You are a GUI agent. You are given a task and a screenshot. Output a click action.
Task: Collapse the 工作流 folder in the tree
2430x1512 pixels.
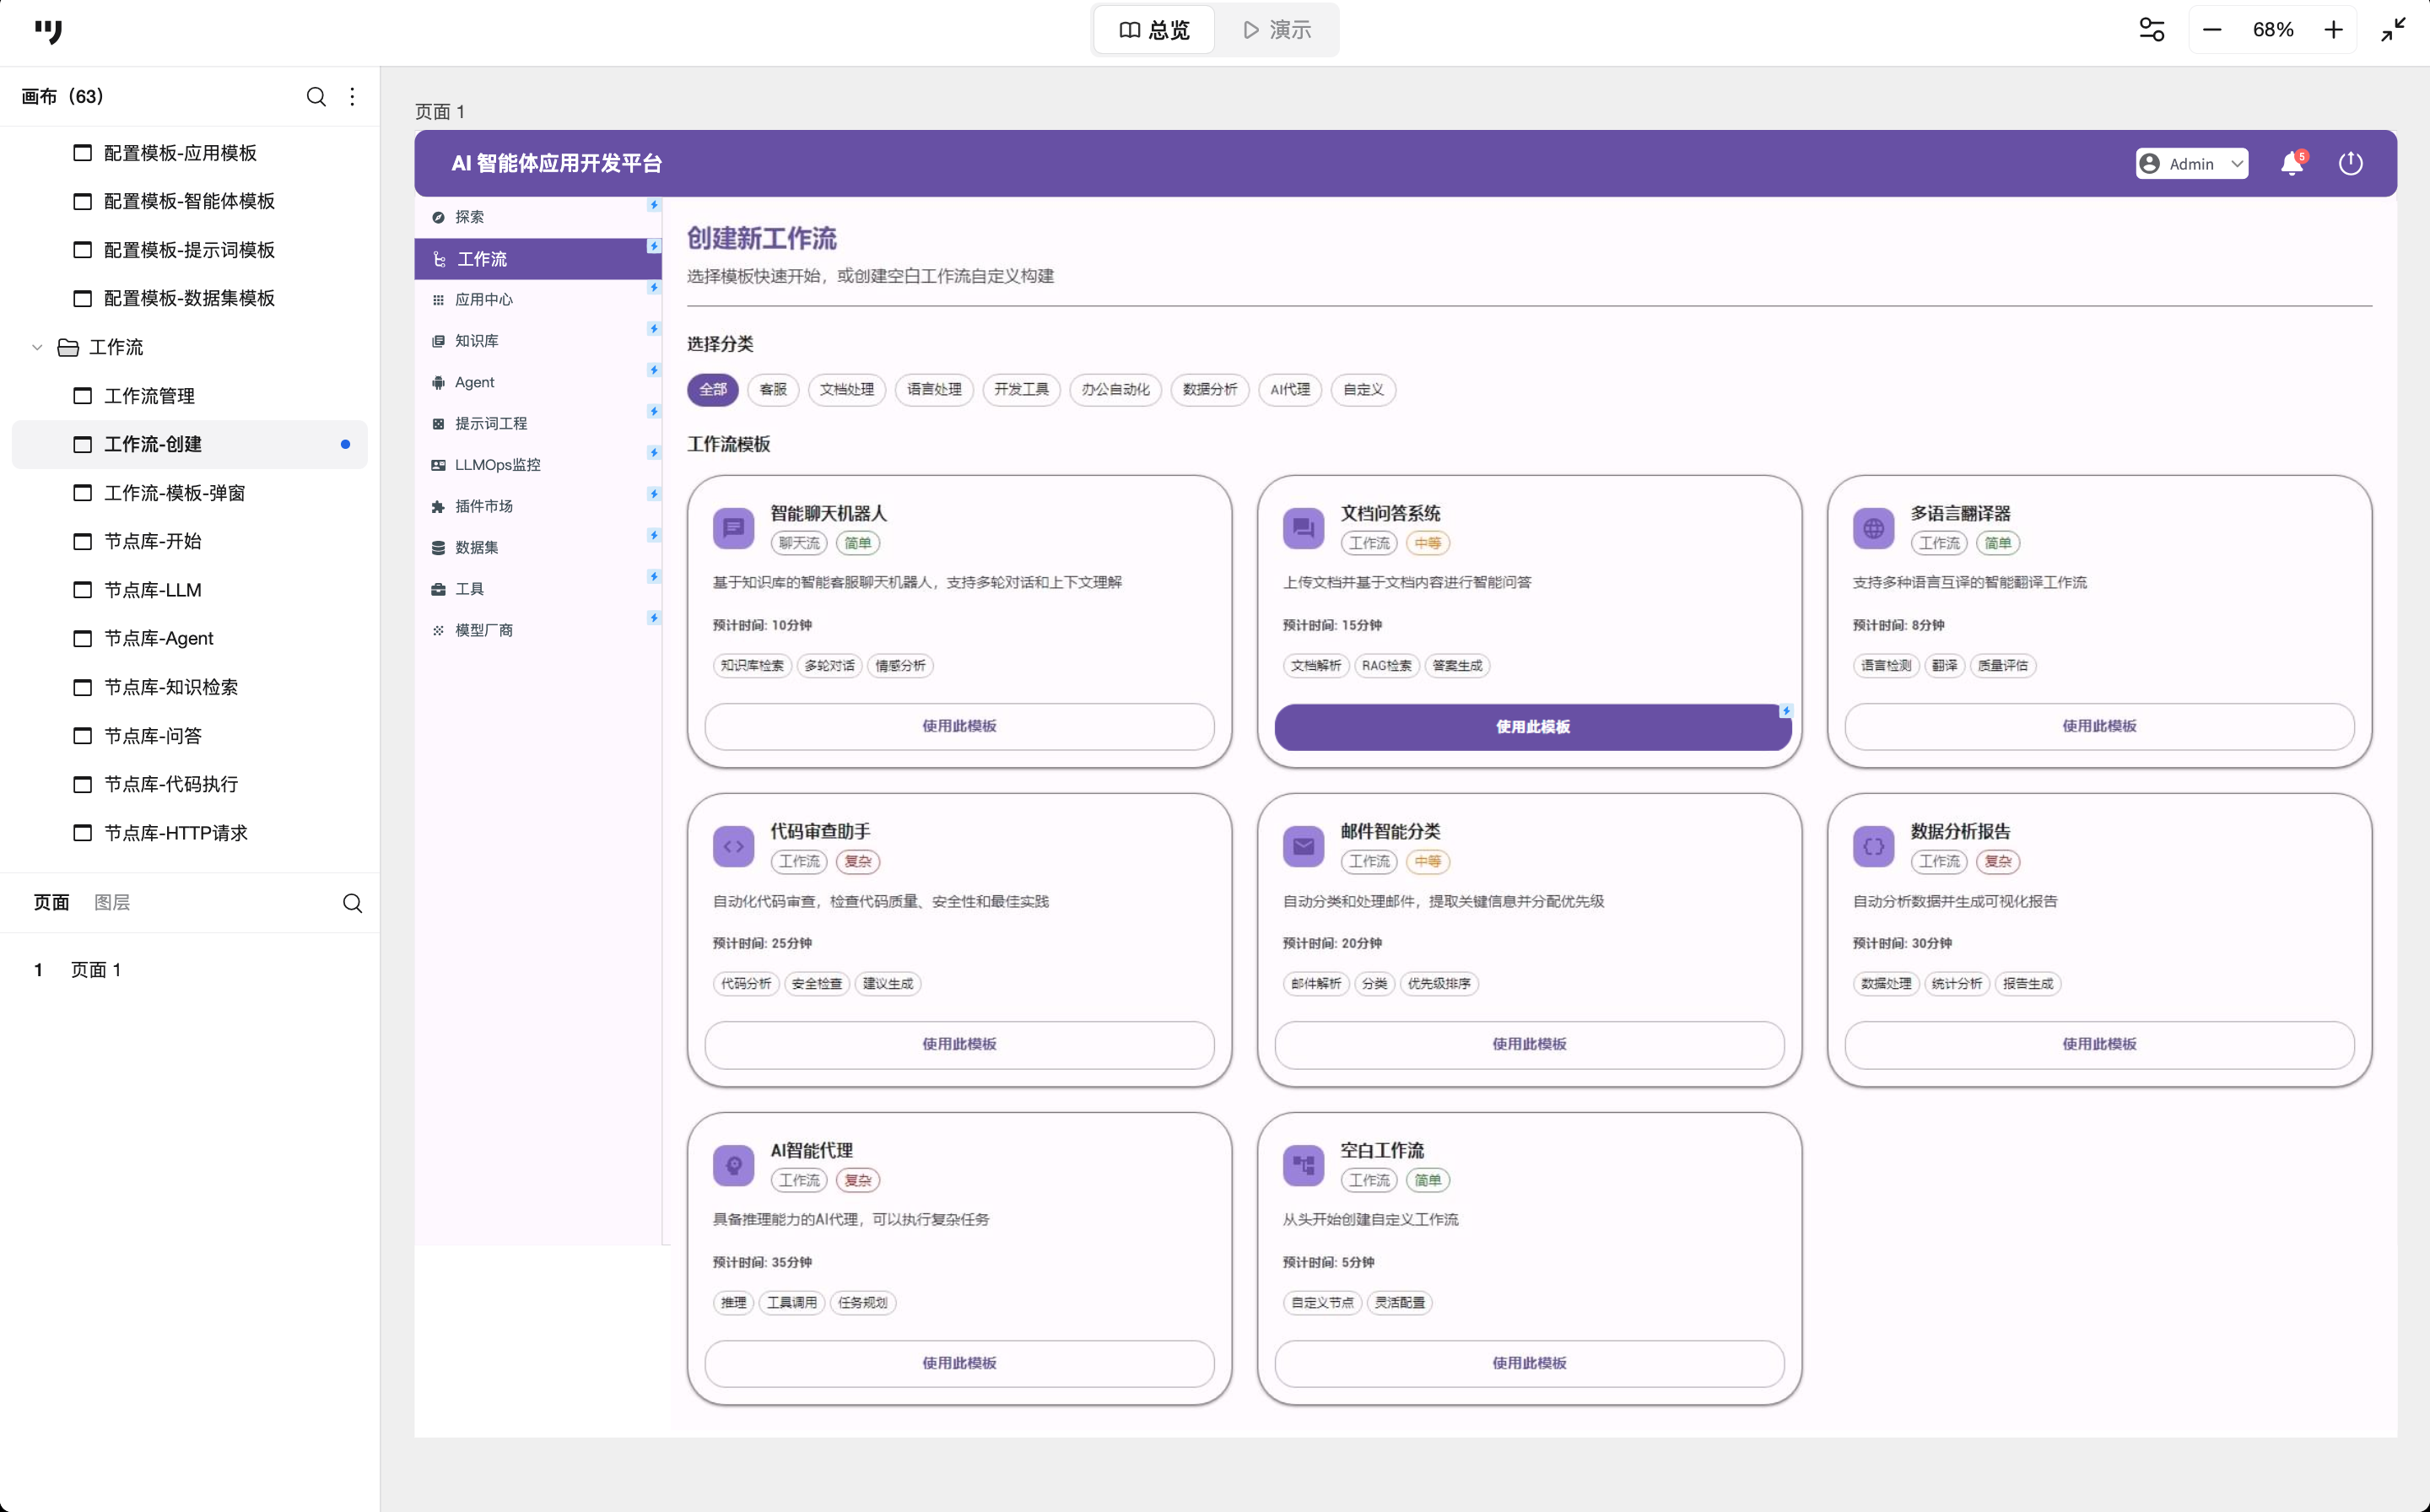click(37, 348)
